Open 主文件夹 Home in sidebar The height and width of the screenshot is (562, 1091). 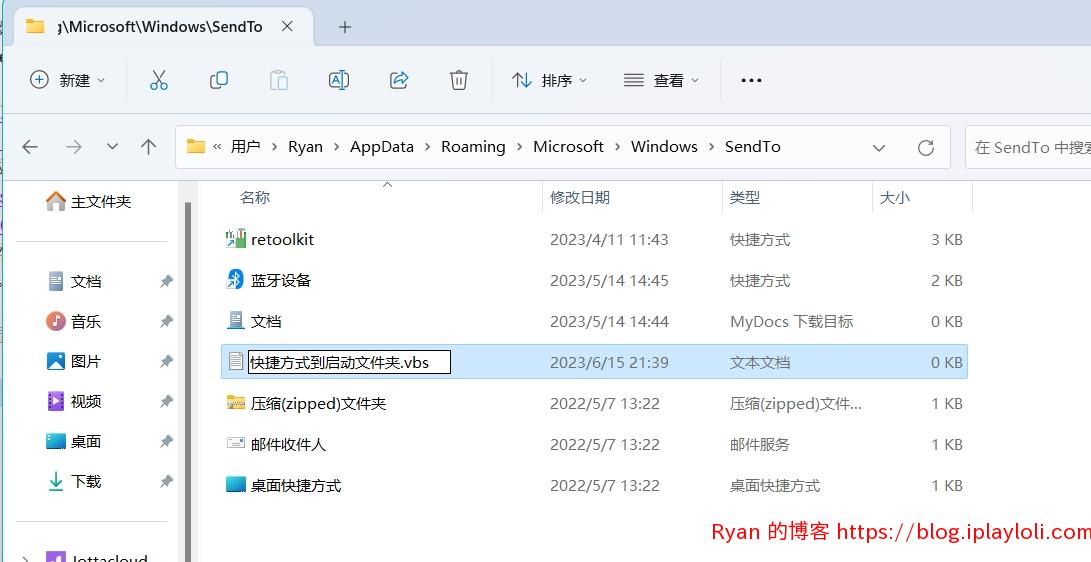(x=88, y=202)
